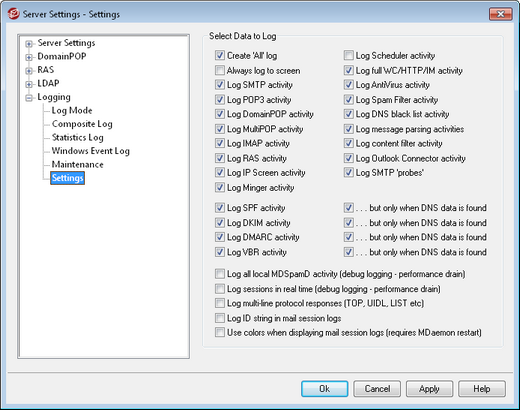
Task: Enable Log sessions in real time
Action: (220, 289)
